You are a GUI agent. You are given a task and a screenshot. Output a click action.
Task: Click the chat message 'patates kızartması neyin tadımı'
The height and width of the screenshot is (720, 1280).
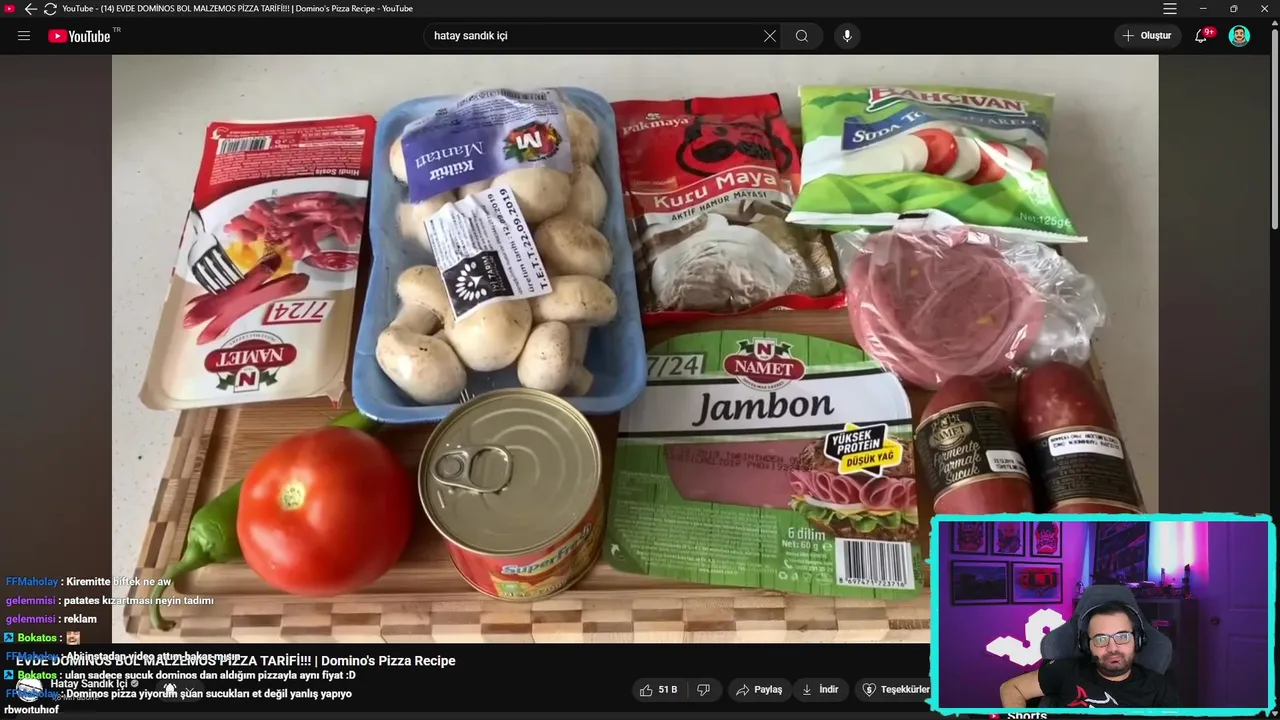coord(138,601)
